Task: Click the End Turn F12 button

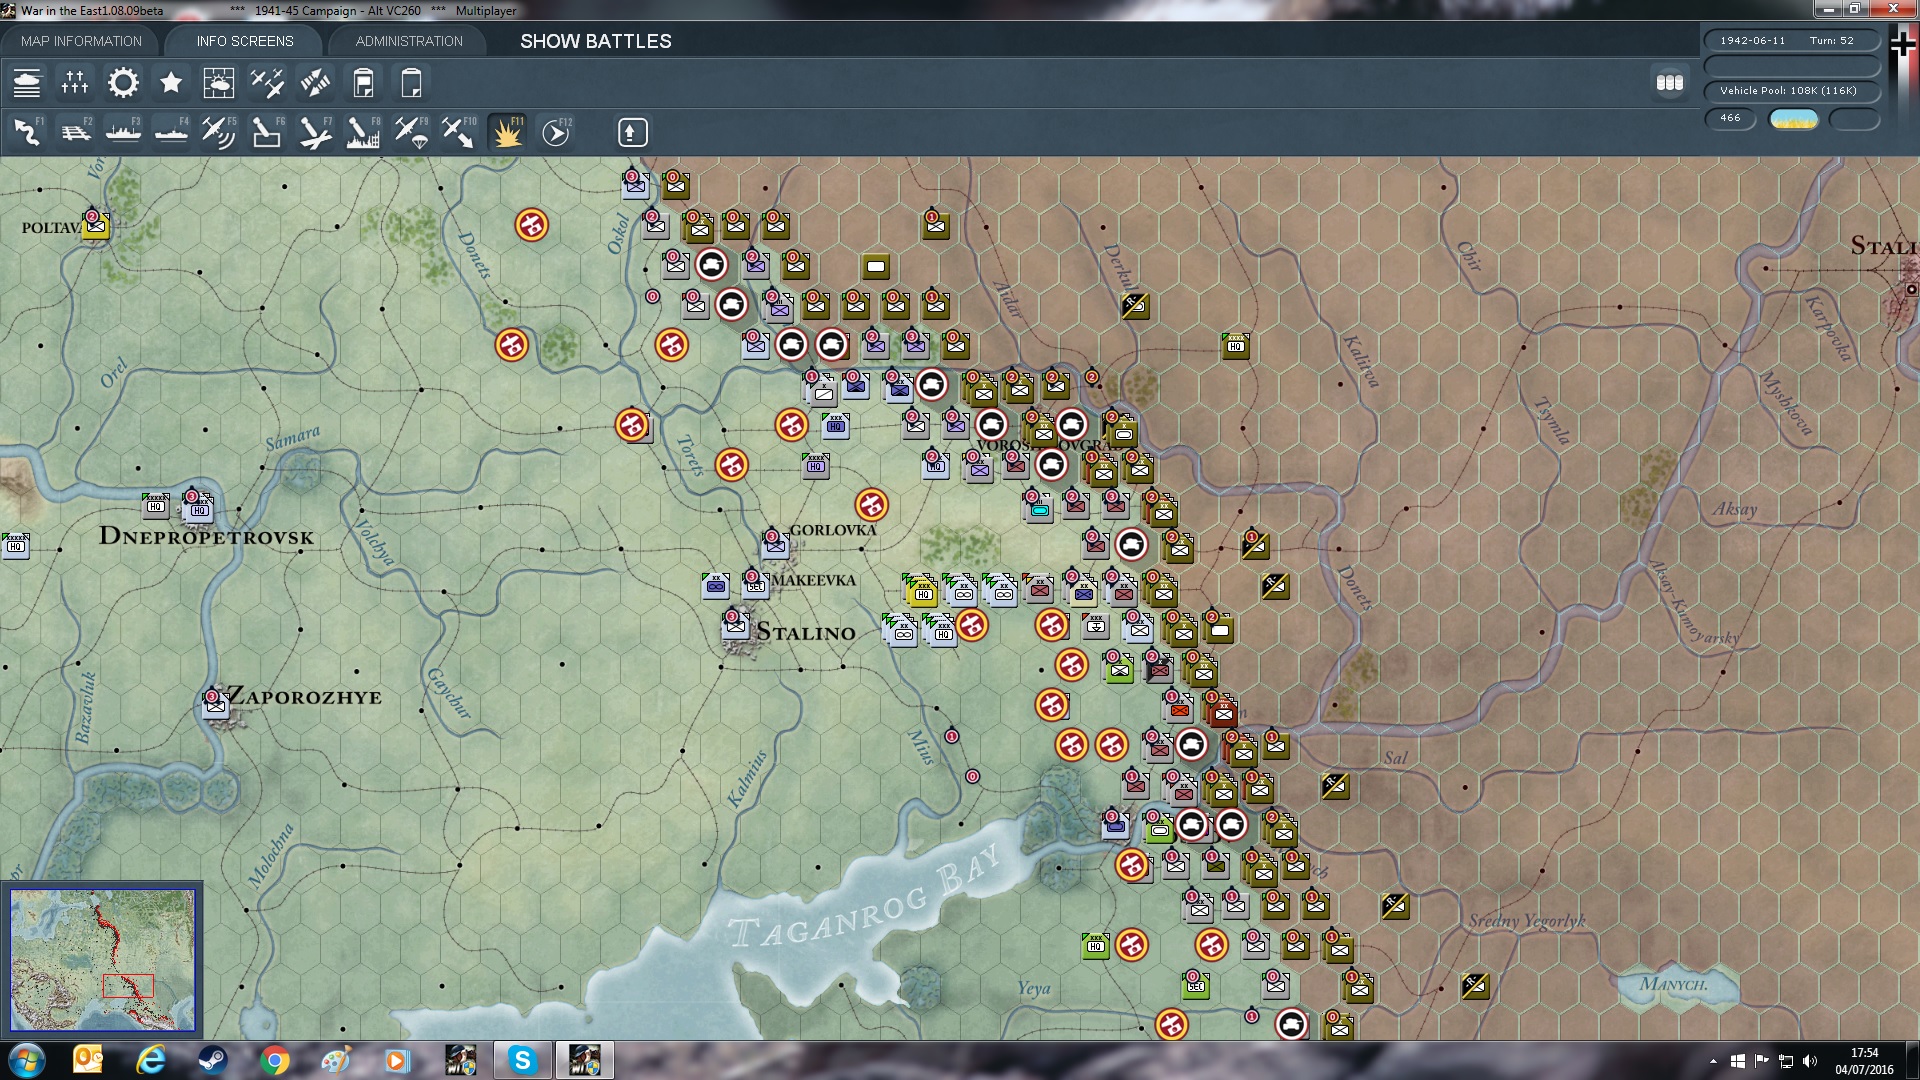Action: 556,132
